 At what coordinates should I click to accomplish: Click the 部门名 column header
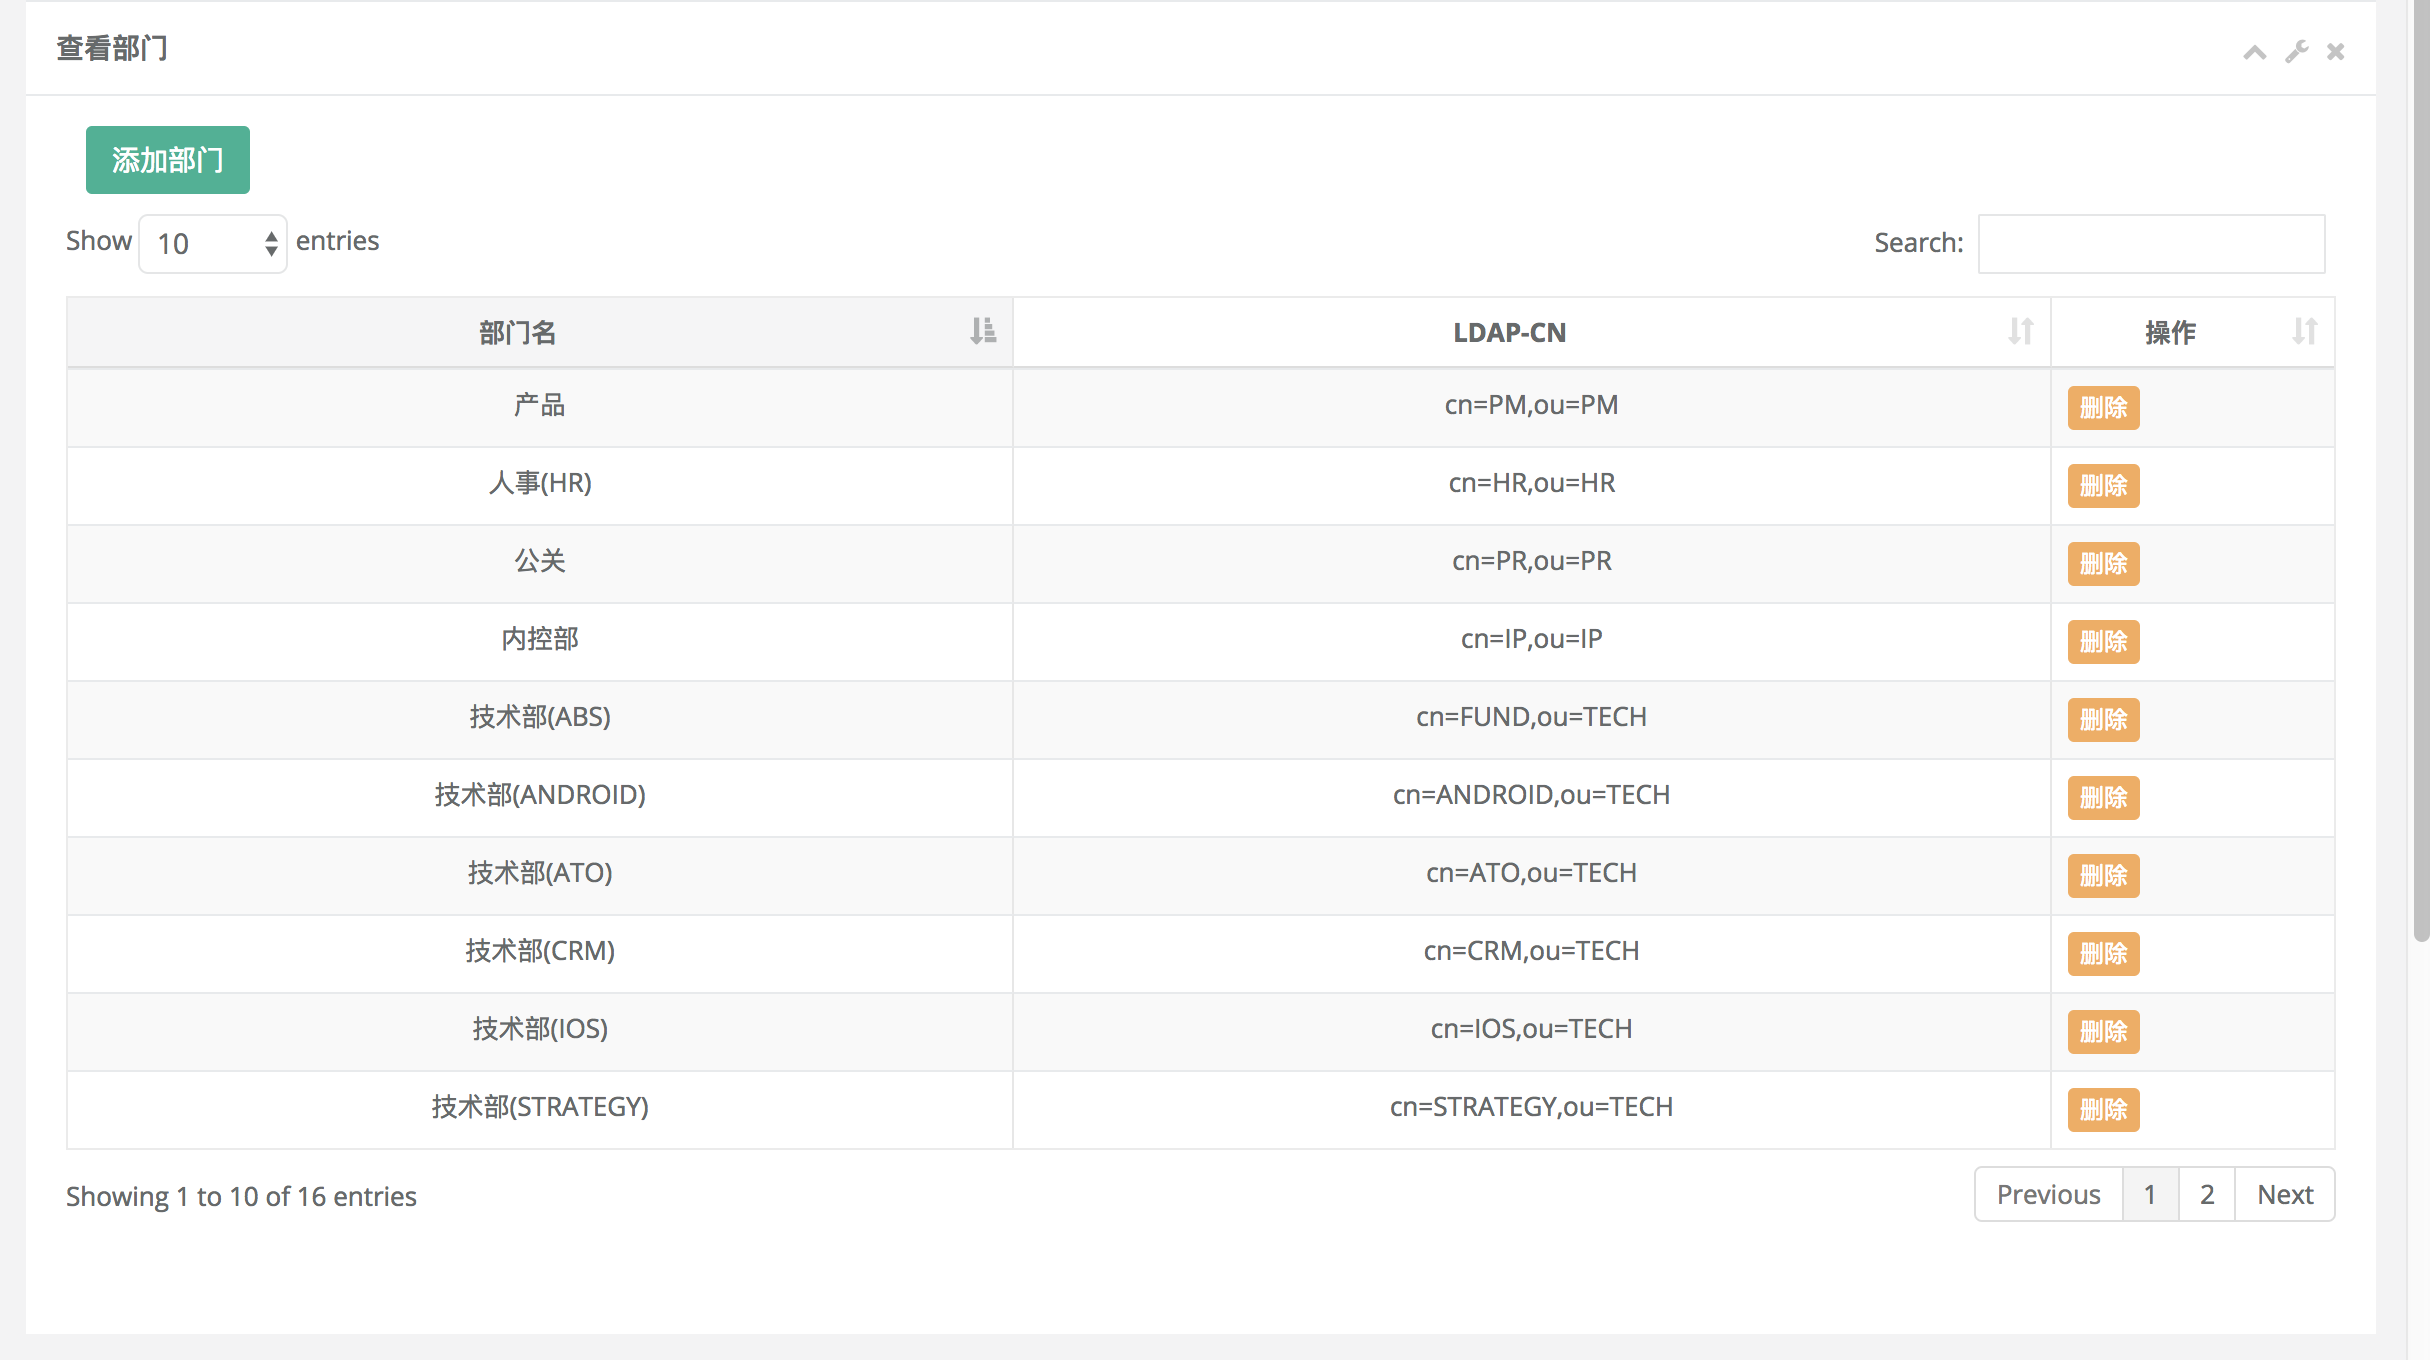[540, 332]
